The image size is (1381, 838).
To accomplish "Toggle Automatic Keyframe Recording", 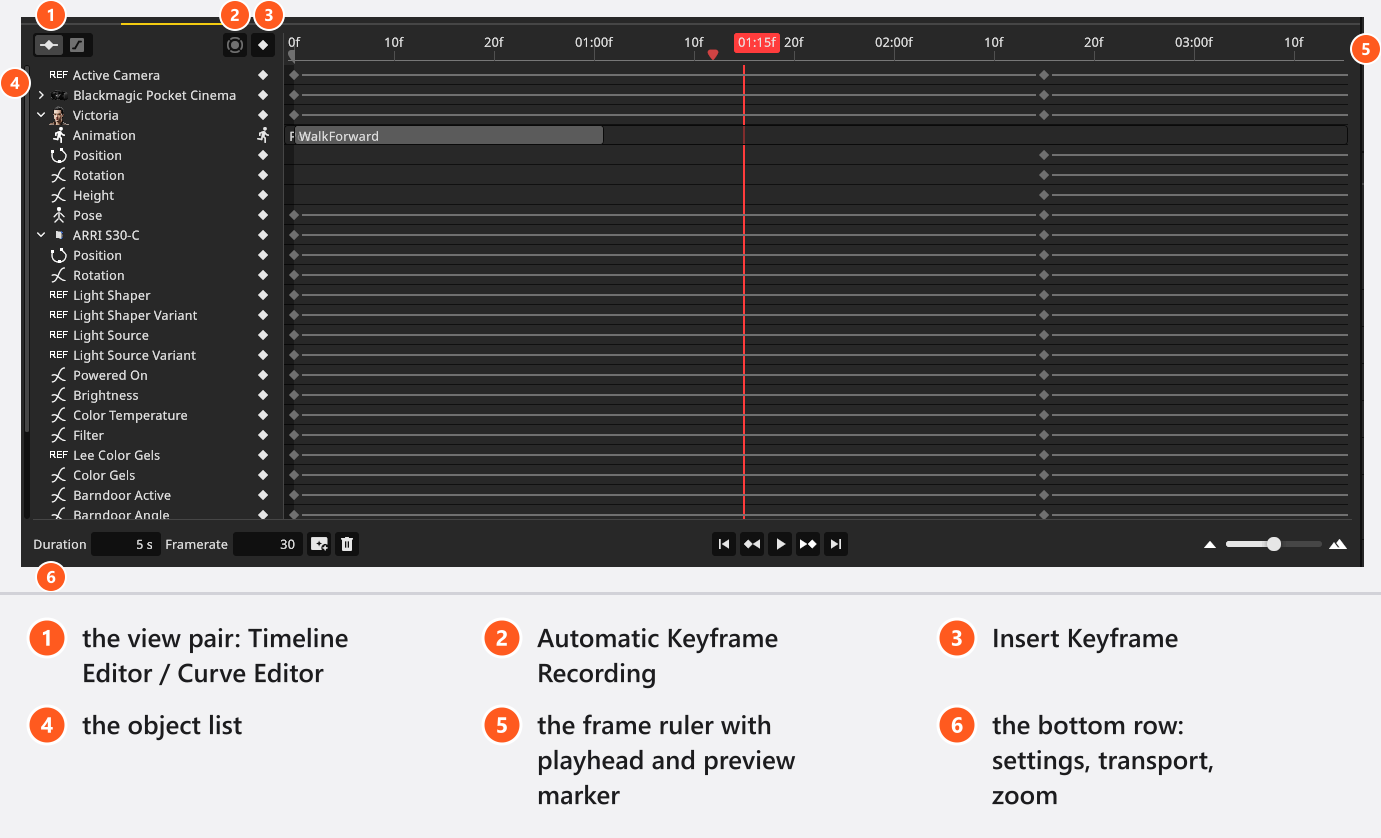I will coord(235,45).
